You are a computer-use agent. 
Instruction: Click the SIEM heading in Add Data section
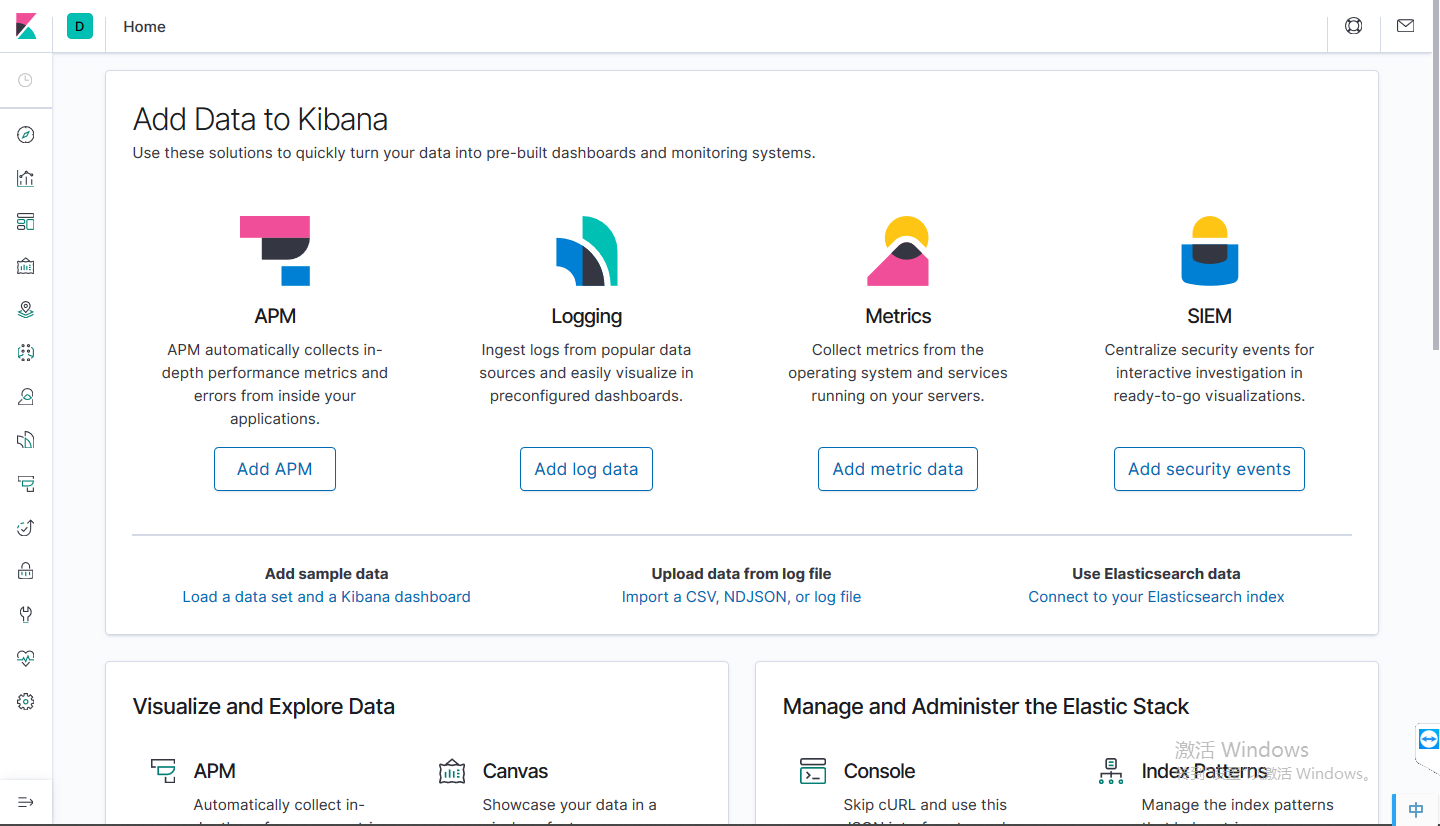click(x=1209, y=316)
